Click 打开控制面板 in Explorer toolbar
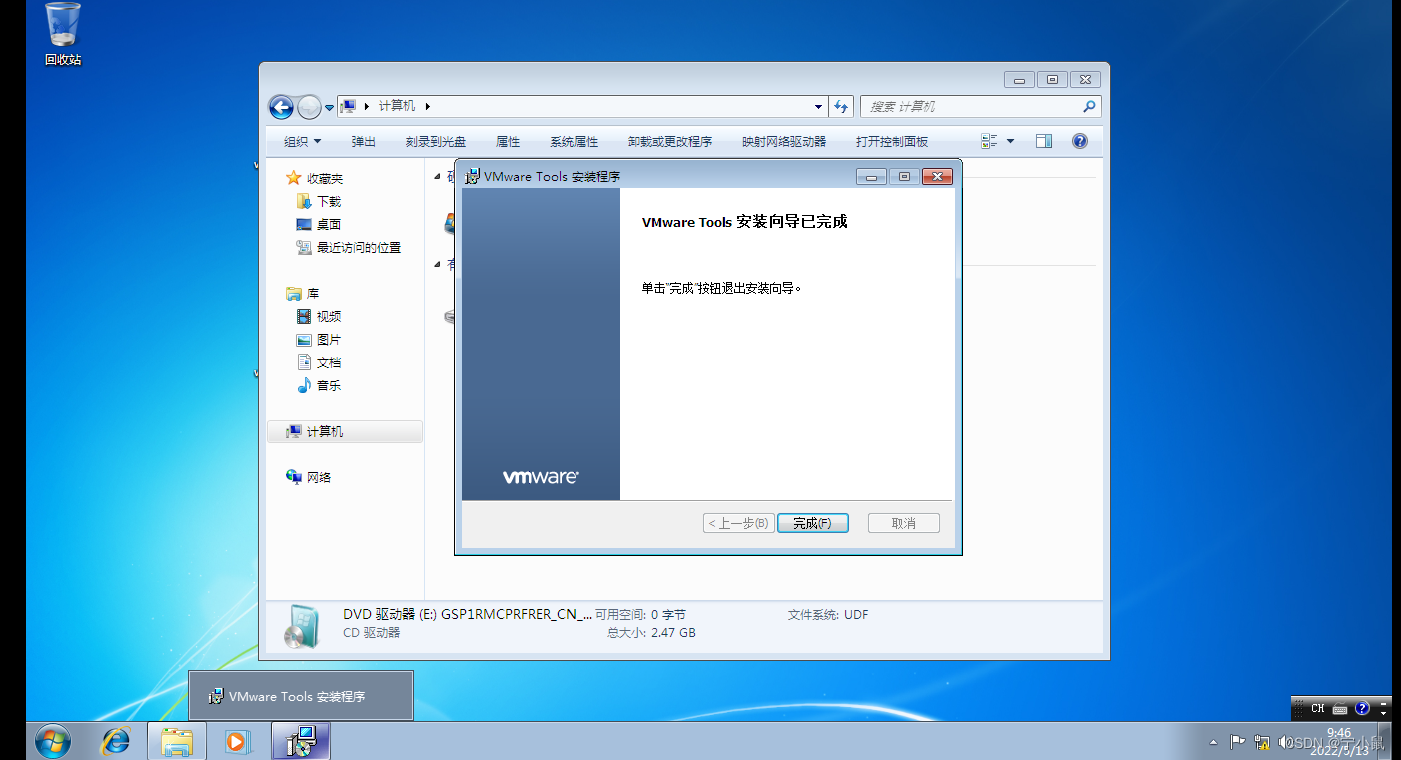The image size is (1401, 760). [x=892, y=142]
